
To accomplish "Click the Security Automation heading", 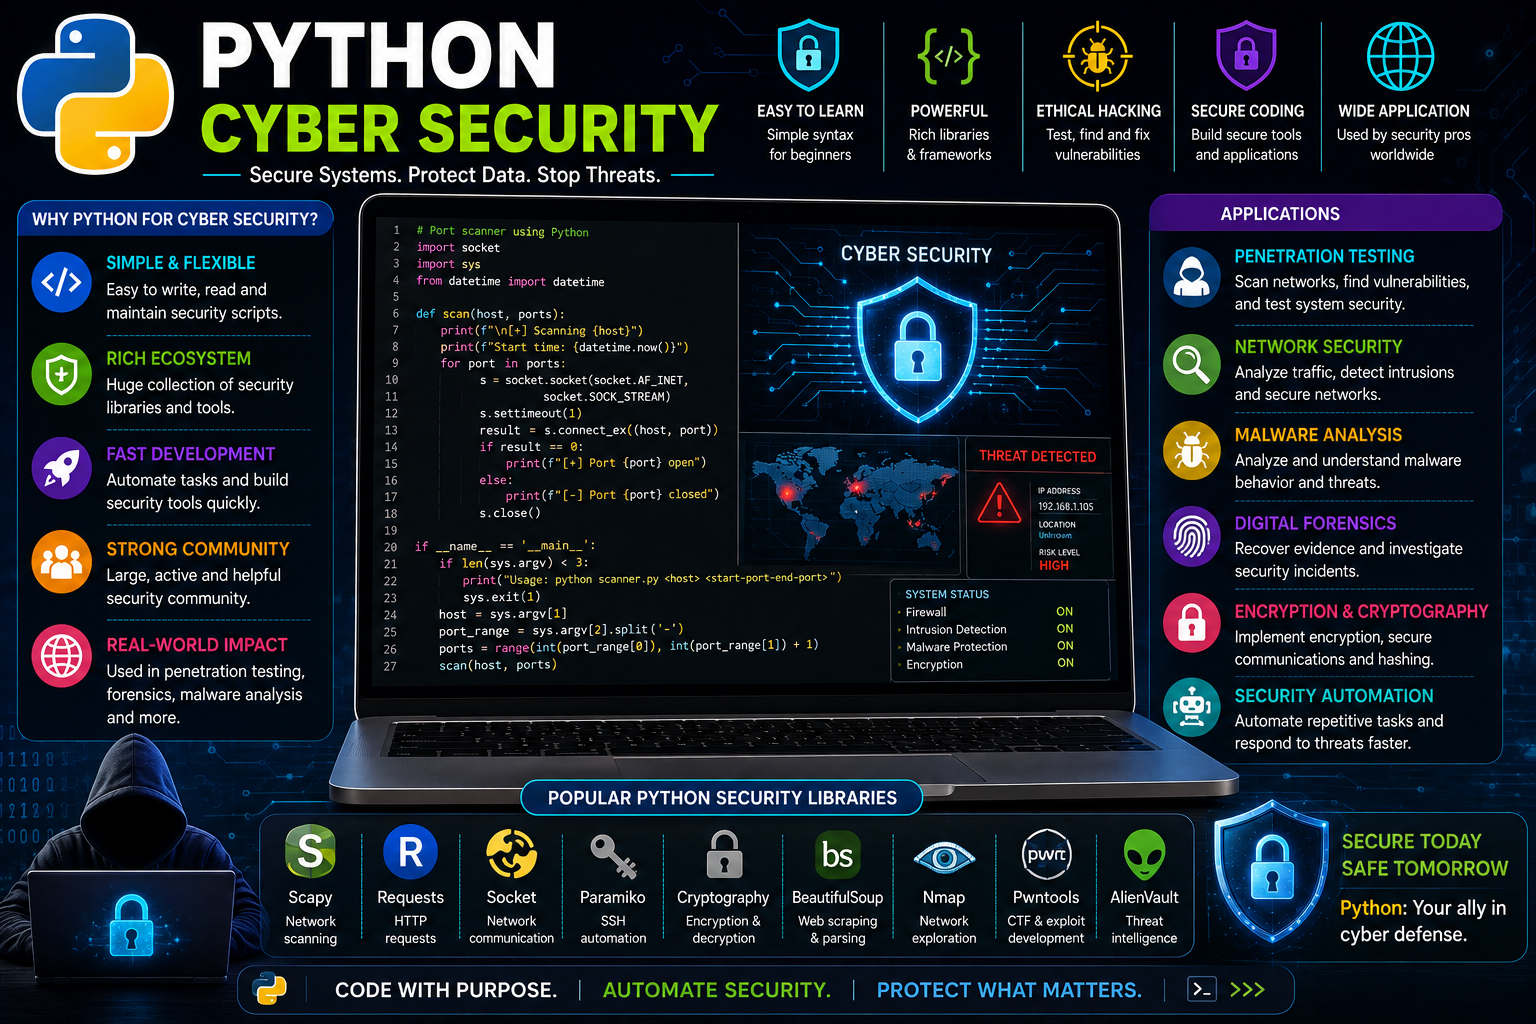I will 1334,696.
